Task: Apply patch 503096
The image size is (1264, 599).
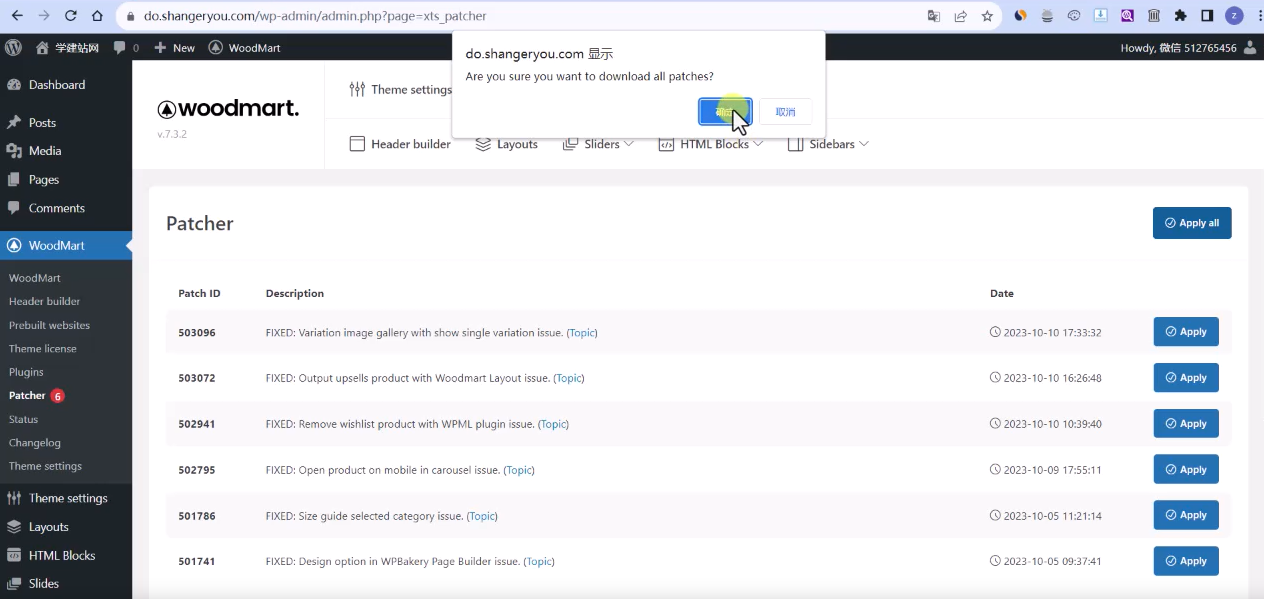Action: (1186, 332)
